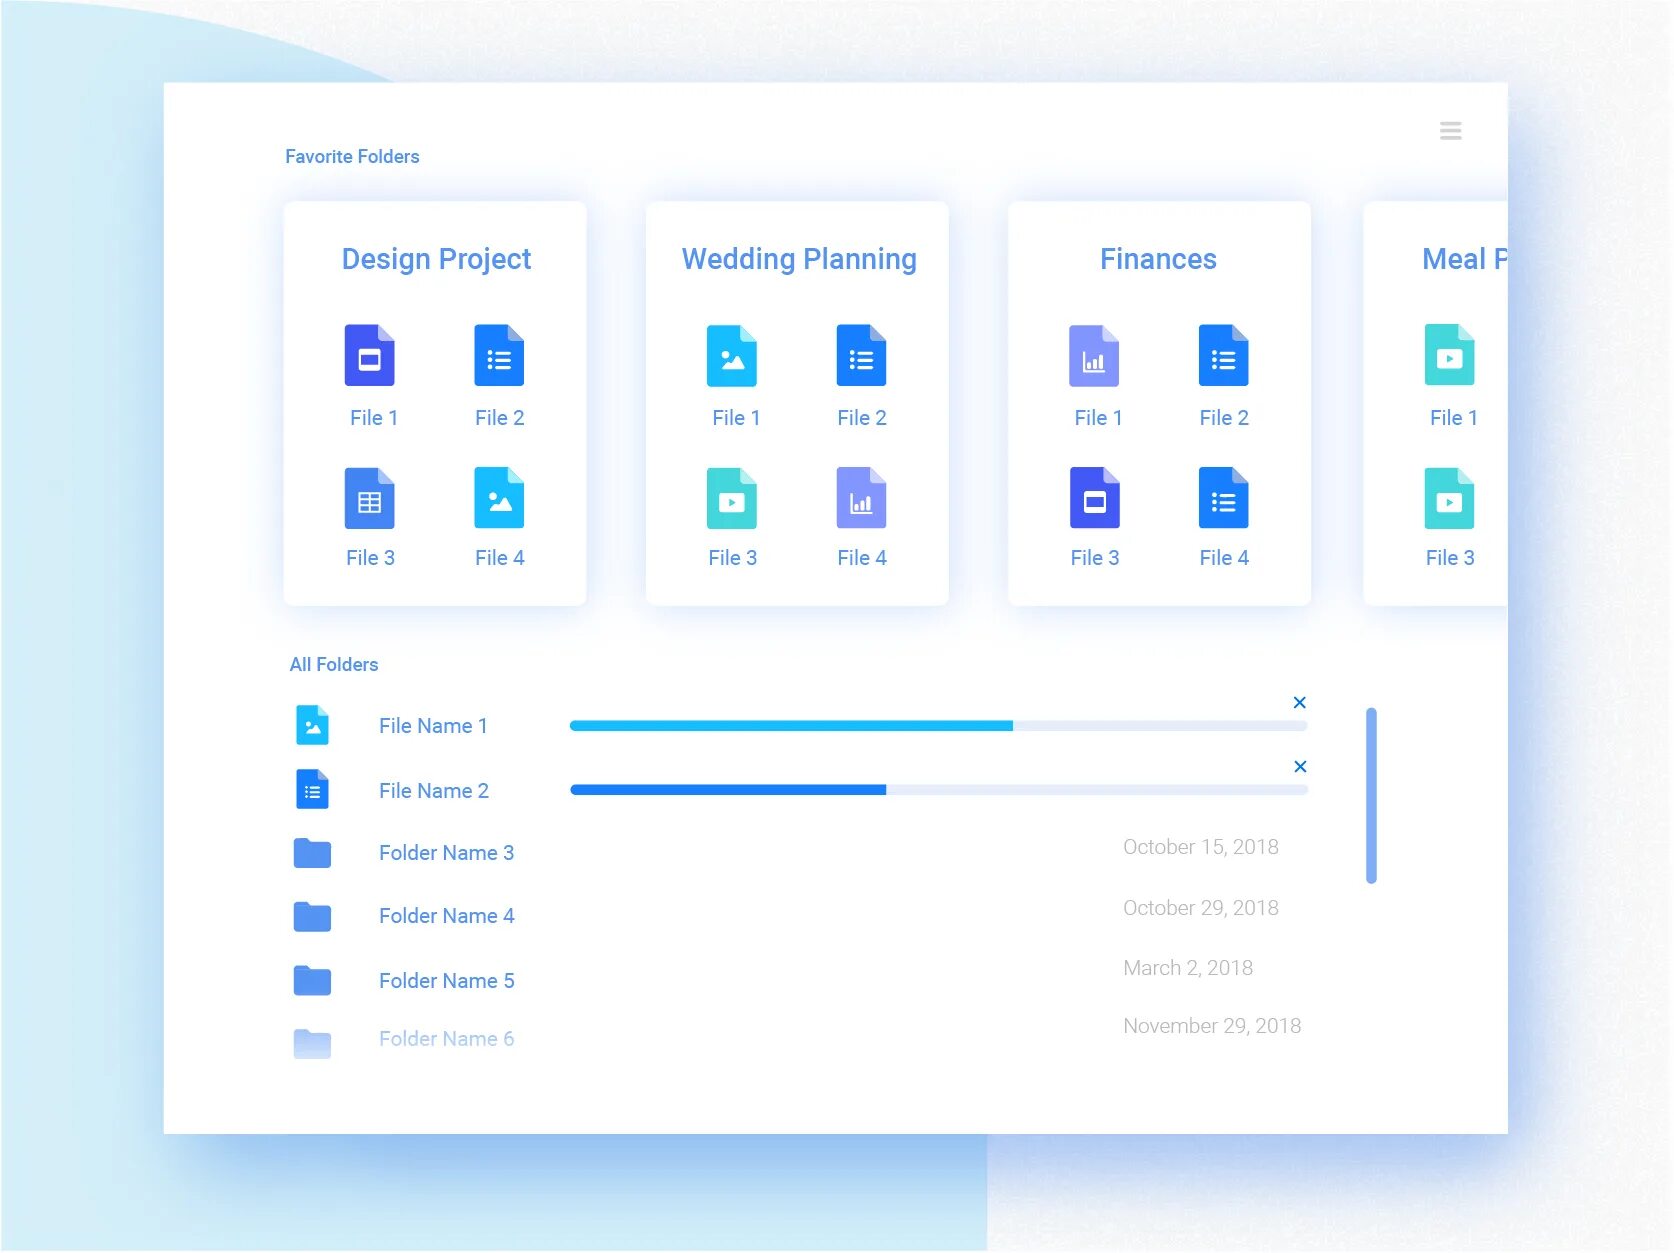Open Design Project File 4 image icon
The width and height of the screenshot is (1674, 1253).
pos(499,498)
